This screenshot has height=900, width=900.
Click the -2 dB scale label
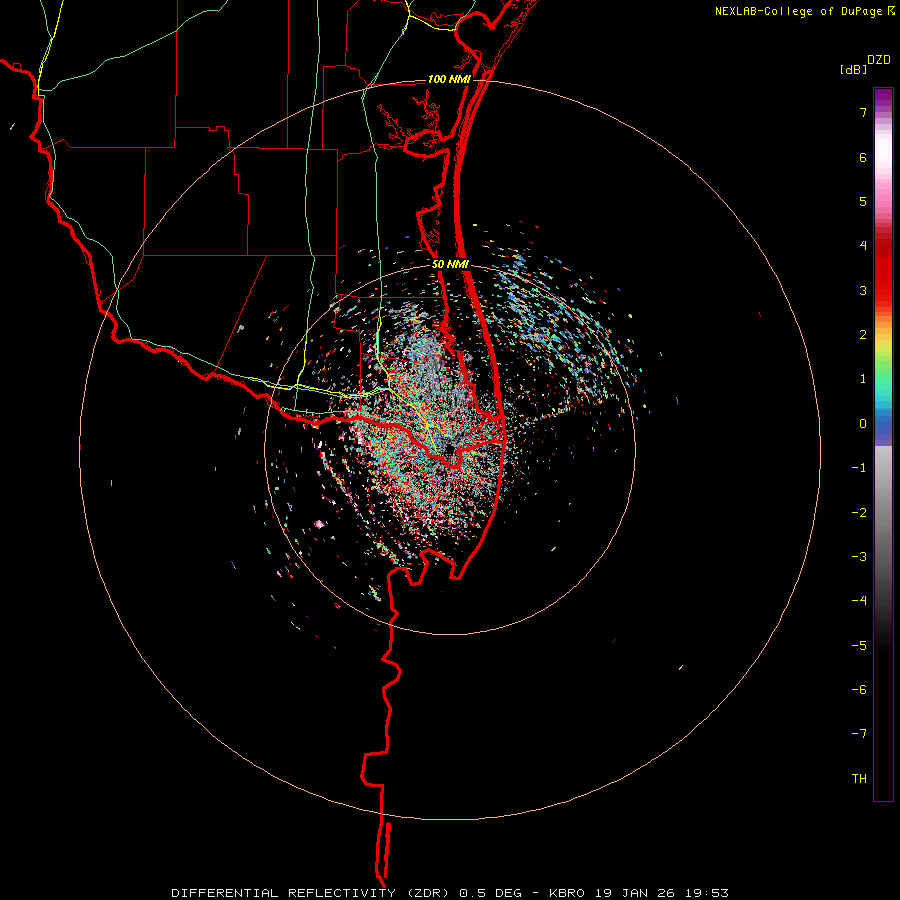coord(859,512)
